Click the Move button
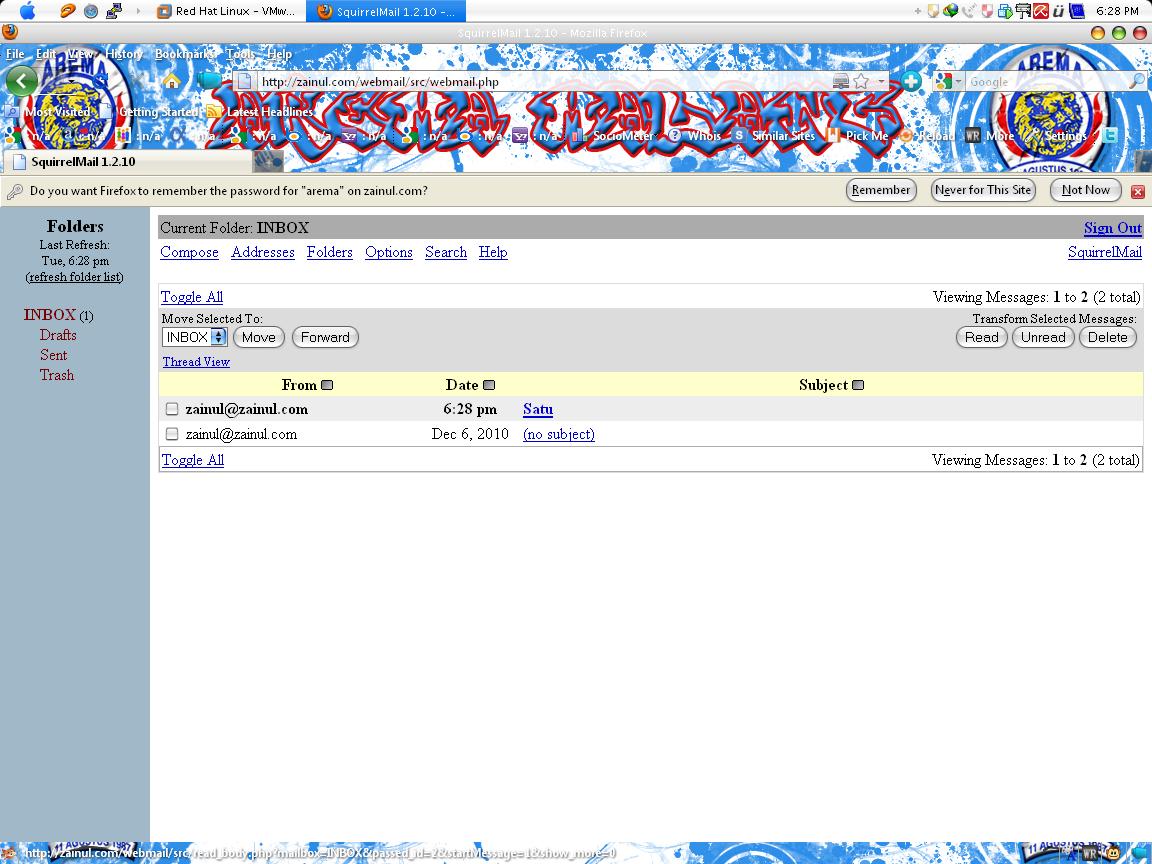 (x=259, y=337)
